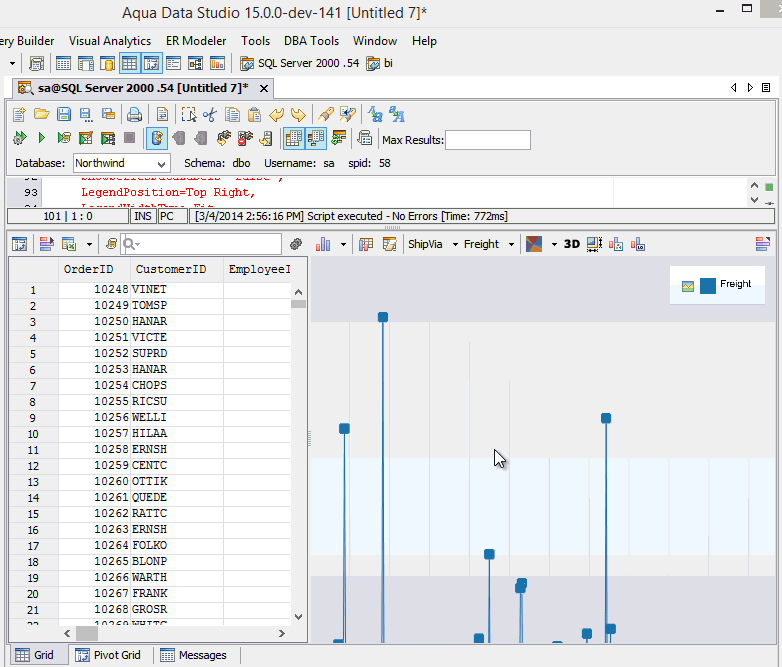Open the tab list button at top right
The height and width of the screenshot is (667, 782).
coord(766,88)
